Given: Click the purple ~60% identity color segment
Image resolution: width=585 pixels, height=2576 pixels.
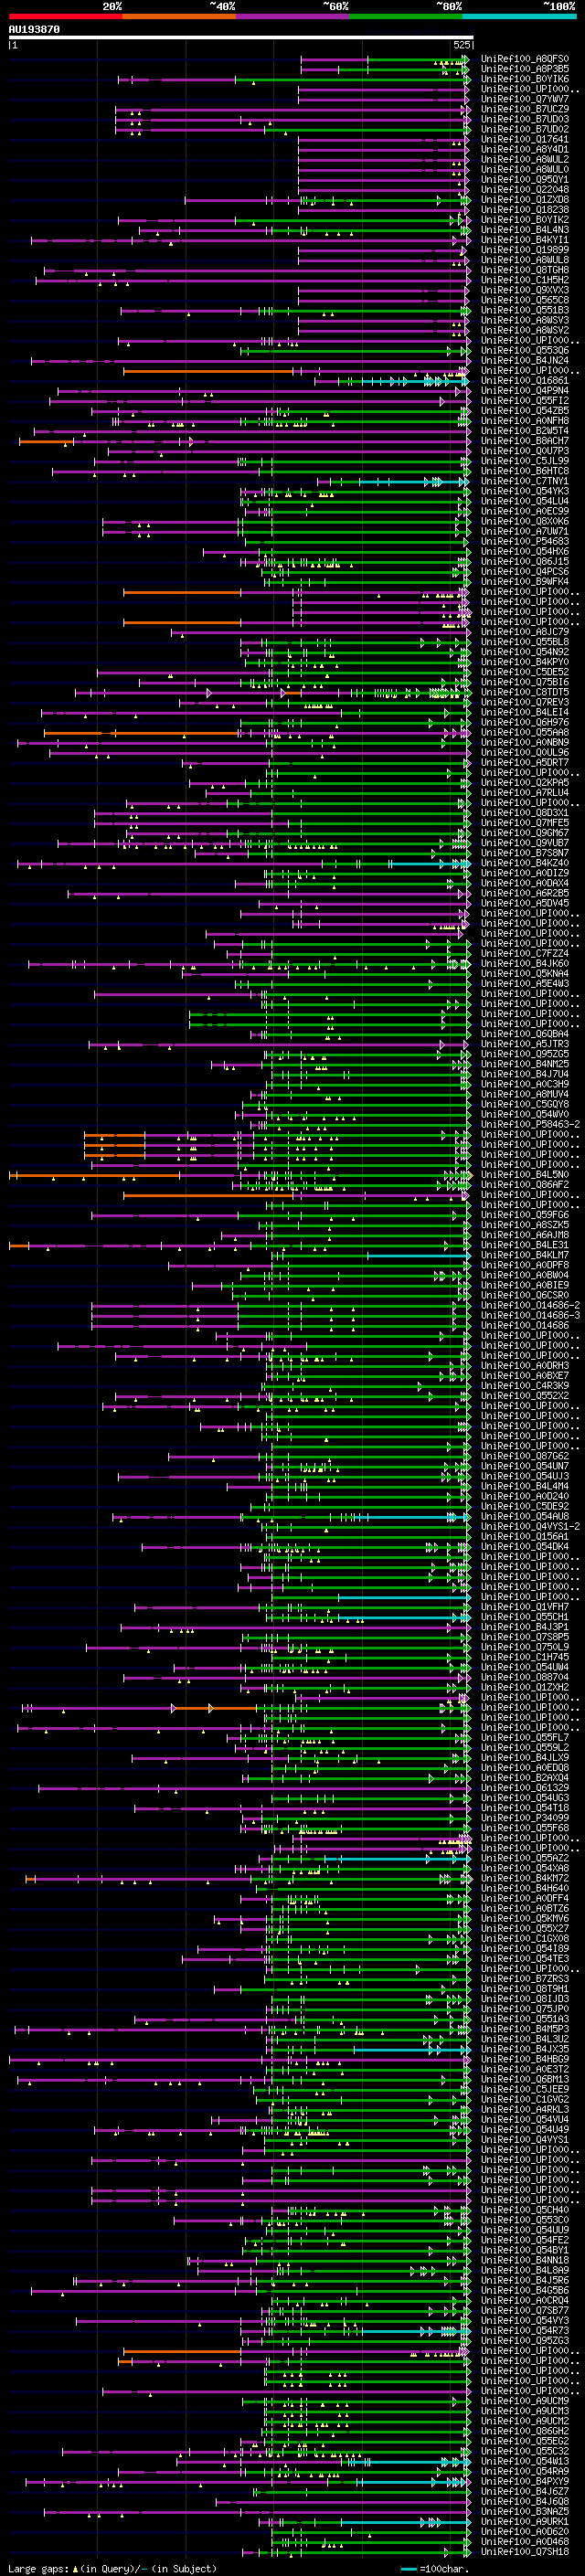Looking at the screenshot, I should (x=292, y=16).
